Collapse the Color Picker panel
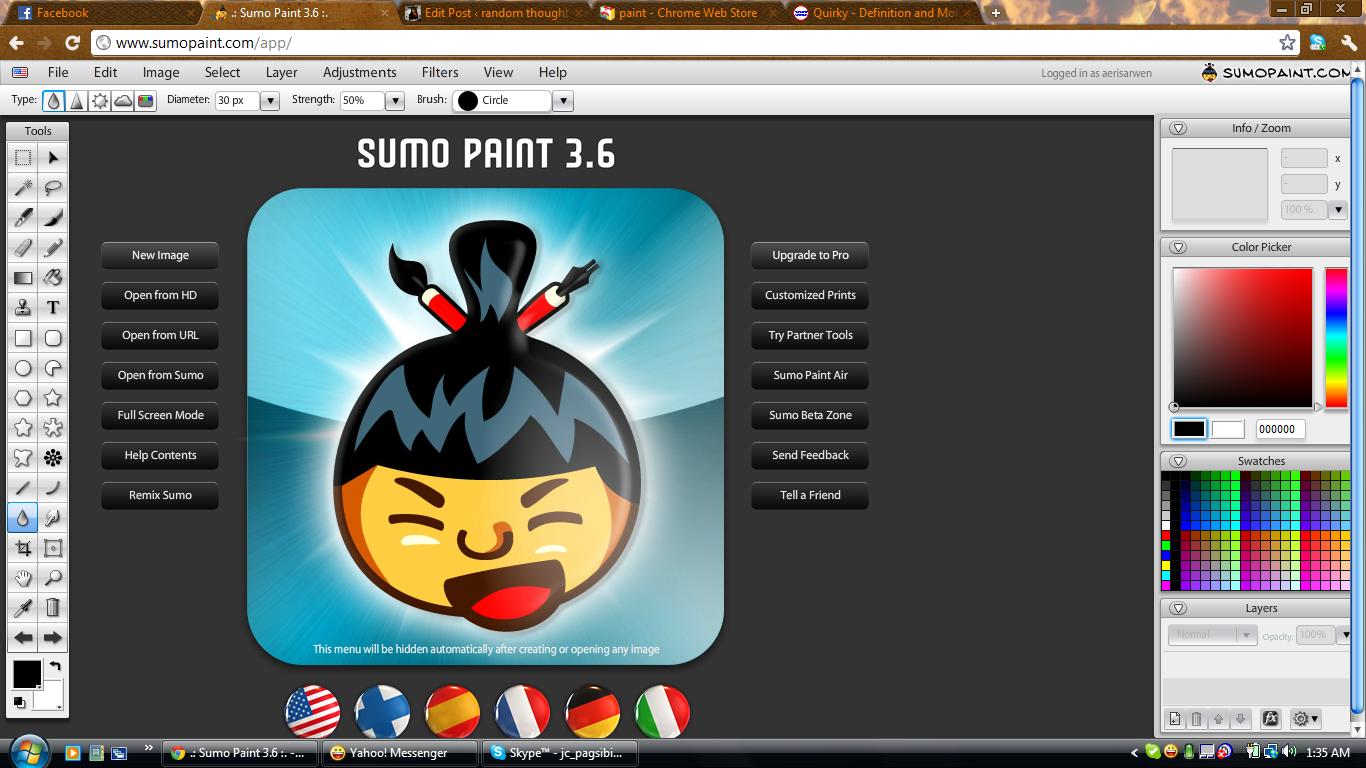This screenshot has height=768, width=1366. coord(1178,247)
